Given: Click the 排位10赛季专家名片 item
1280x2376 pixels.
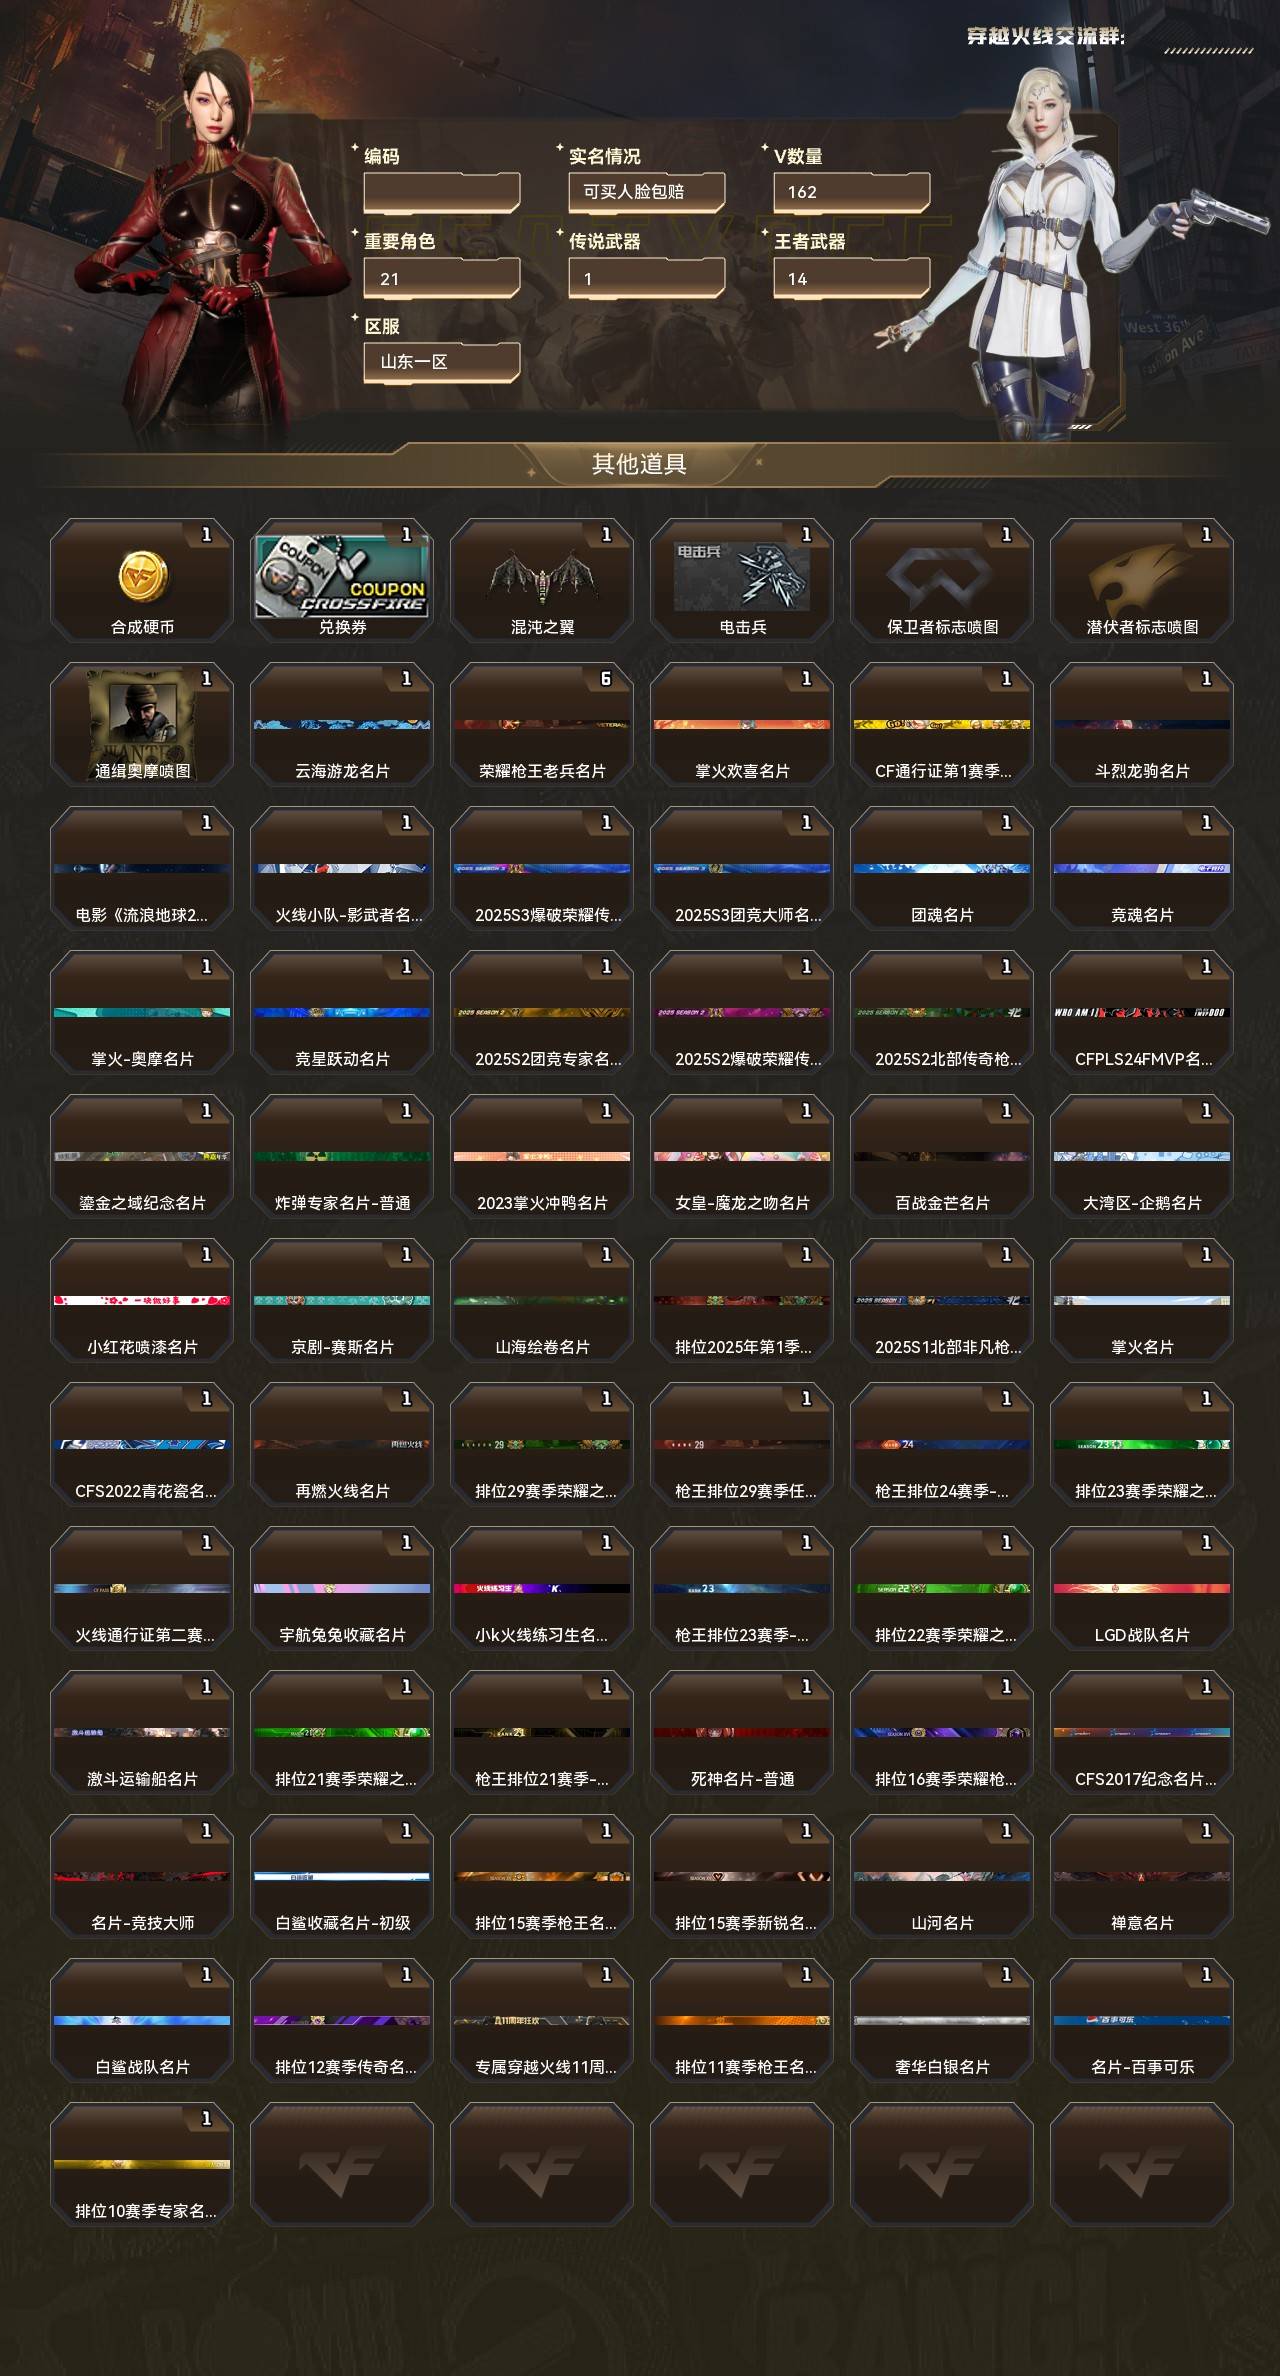Looking at the screenshot, I should click(142, 2165).
